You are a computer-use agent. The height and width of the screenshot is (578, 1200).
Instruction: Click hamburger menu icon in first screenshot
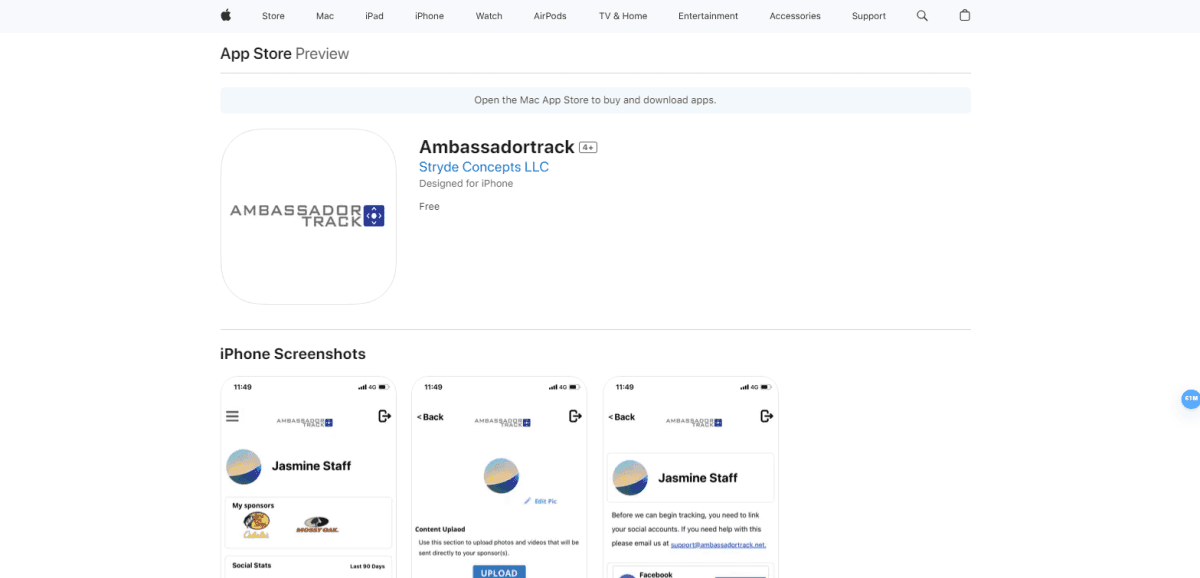coord(232,416)
